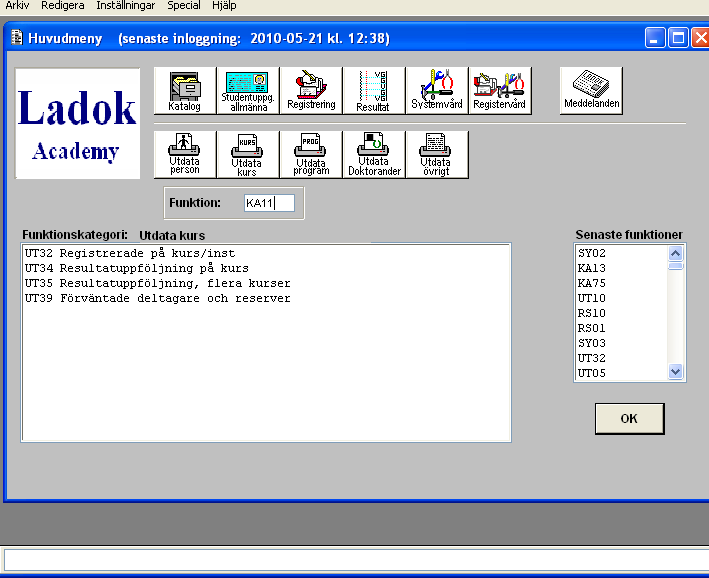Choose SY03 in Senaste funktioner
Screen dimensions: 709x578
(x=591, y=343)
